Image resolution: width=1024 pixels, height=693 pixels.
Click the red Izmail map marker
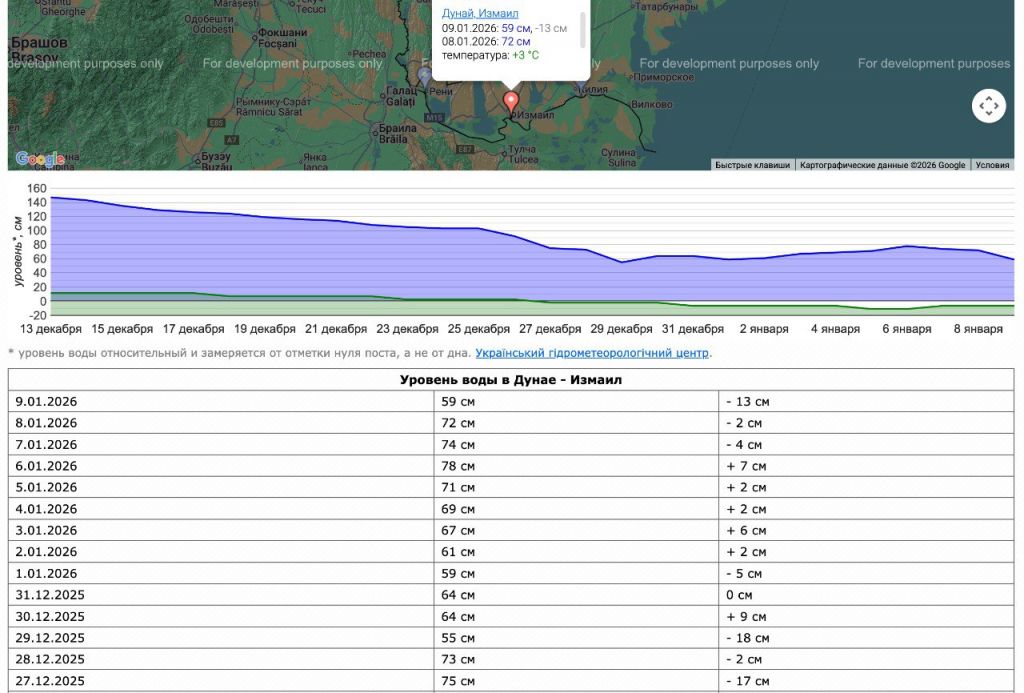click(511, 102)
